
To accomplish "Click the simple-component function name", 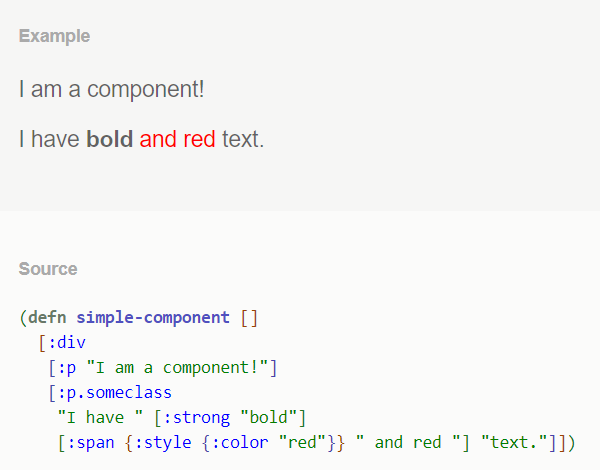I will click(x=153, y=318).
